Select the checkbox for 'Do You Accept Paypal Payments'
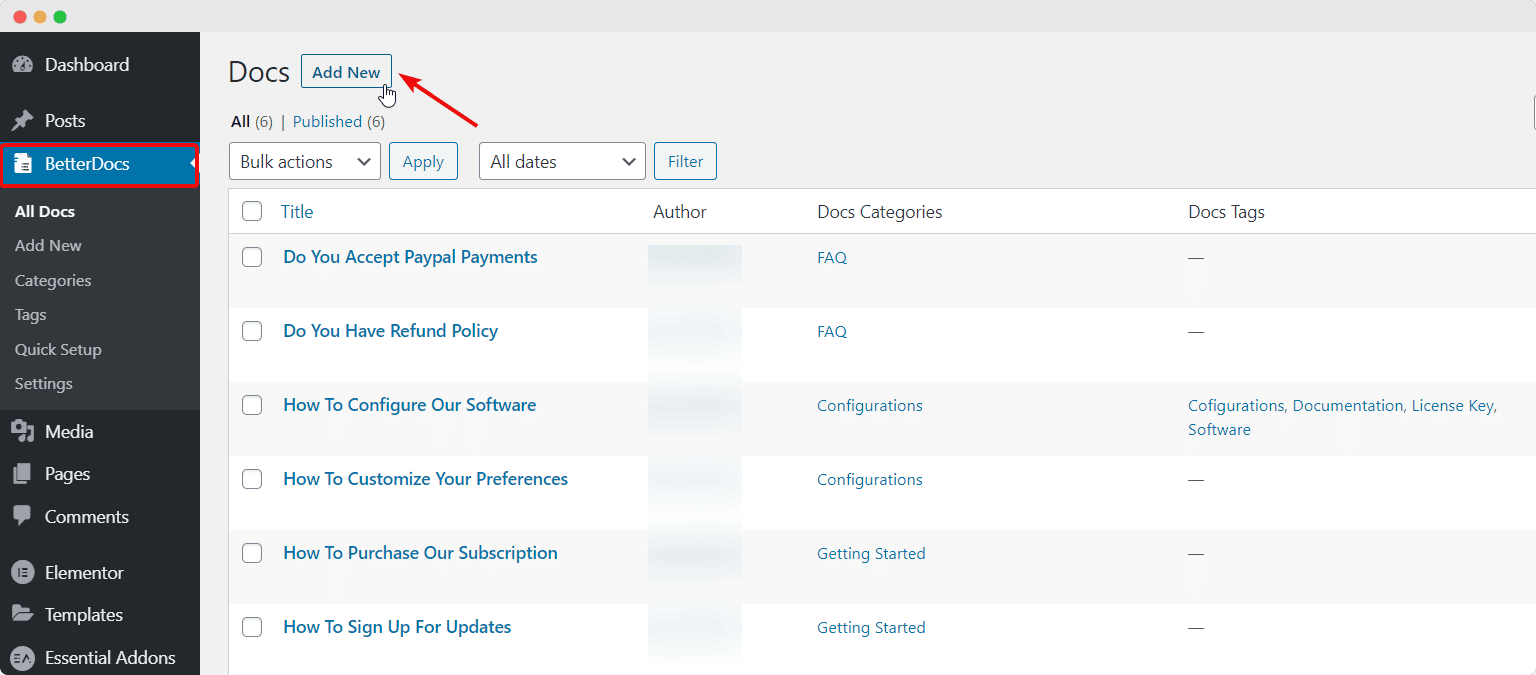Screen dimensions: 1536x675 (x=252, y=257)
